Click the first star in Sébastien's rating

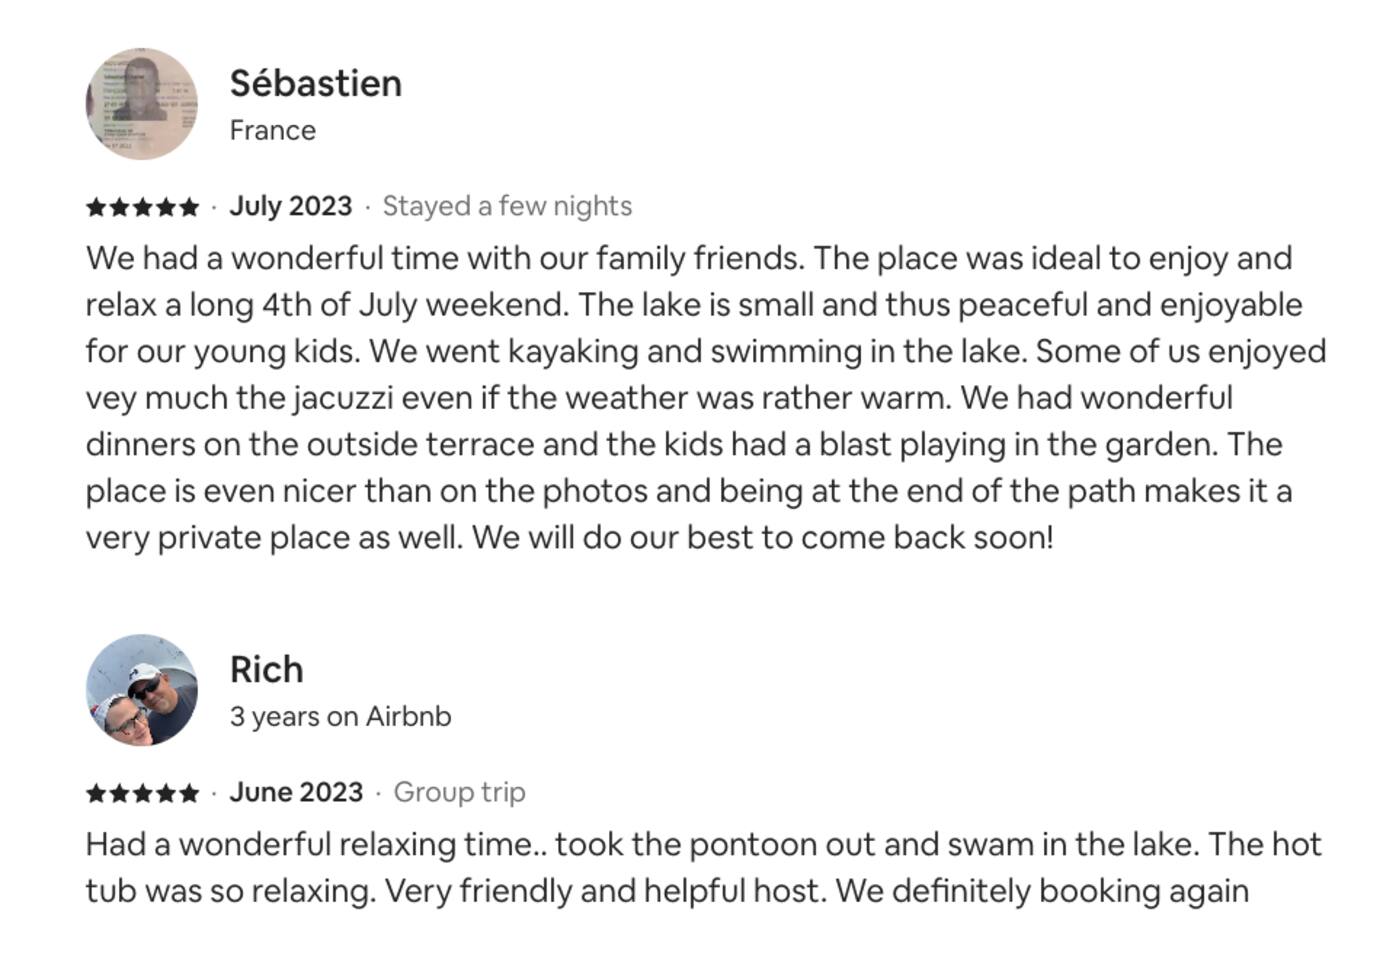(97, 207)
